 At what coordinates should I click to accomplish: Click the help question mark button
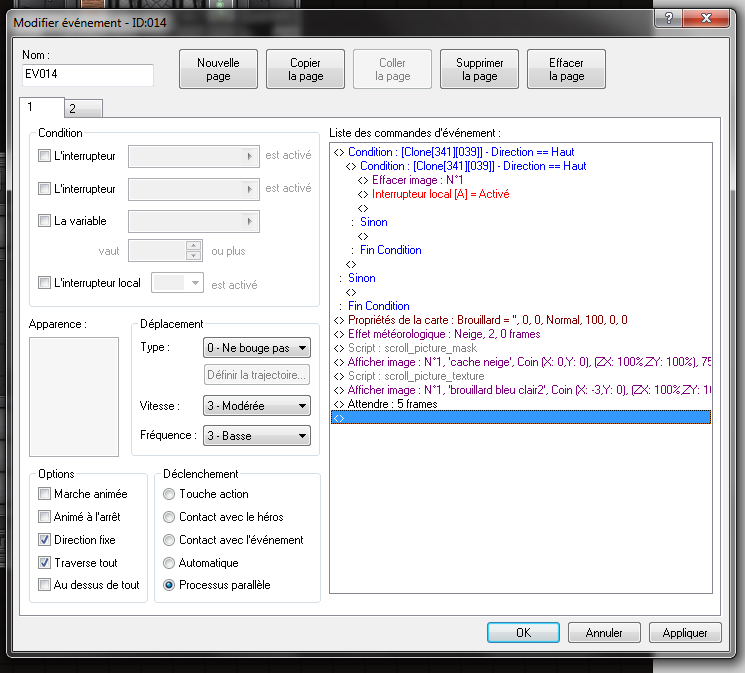[x=669, y=19]
